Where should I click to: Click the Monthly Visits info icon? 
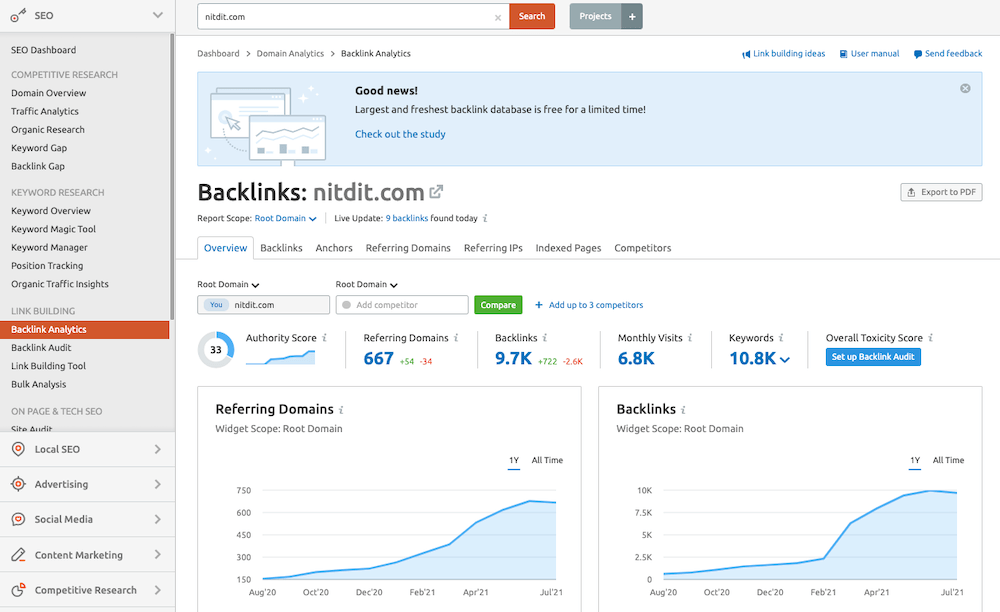pyautogui.click(x=690, y=338)
